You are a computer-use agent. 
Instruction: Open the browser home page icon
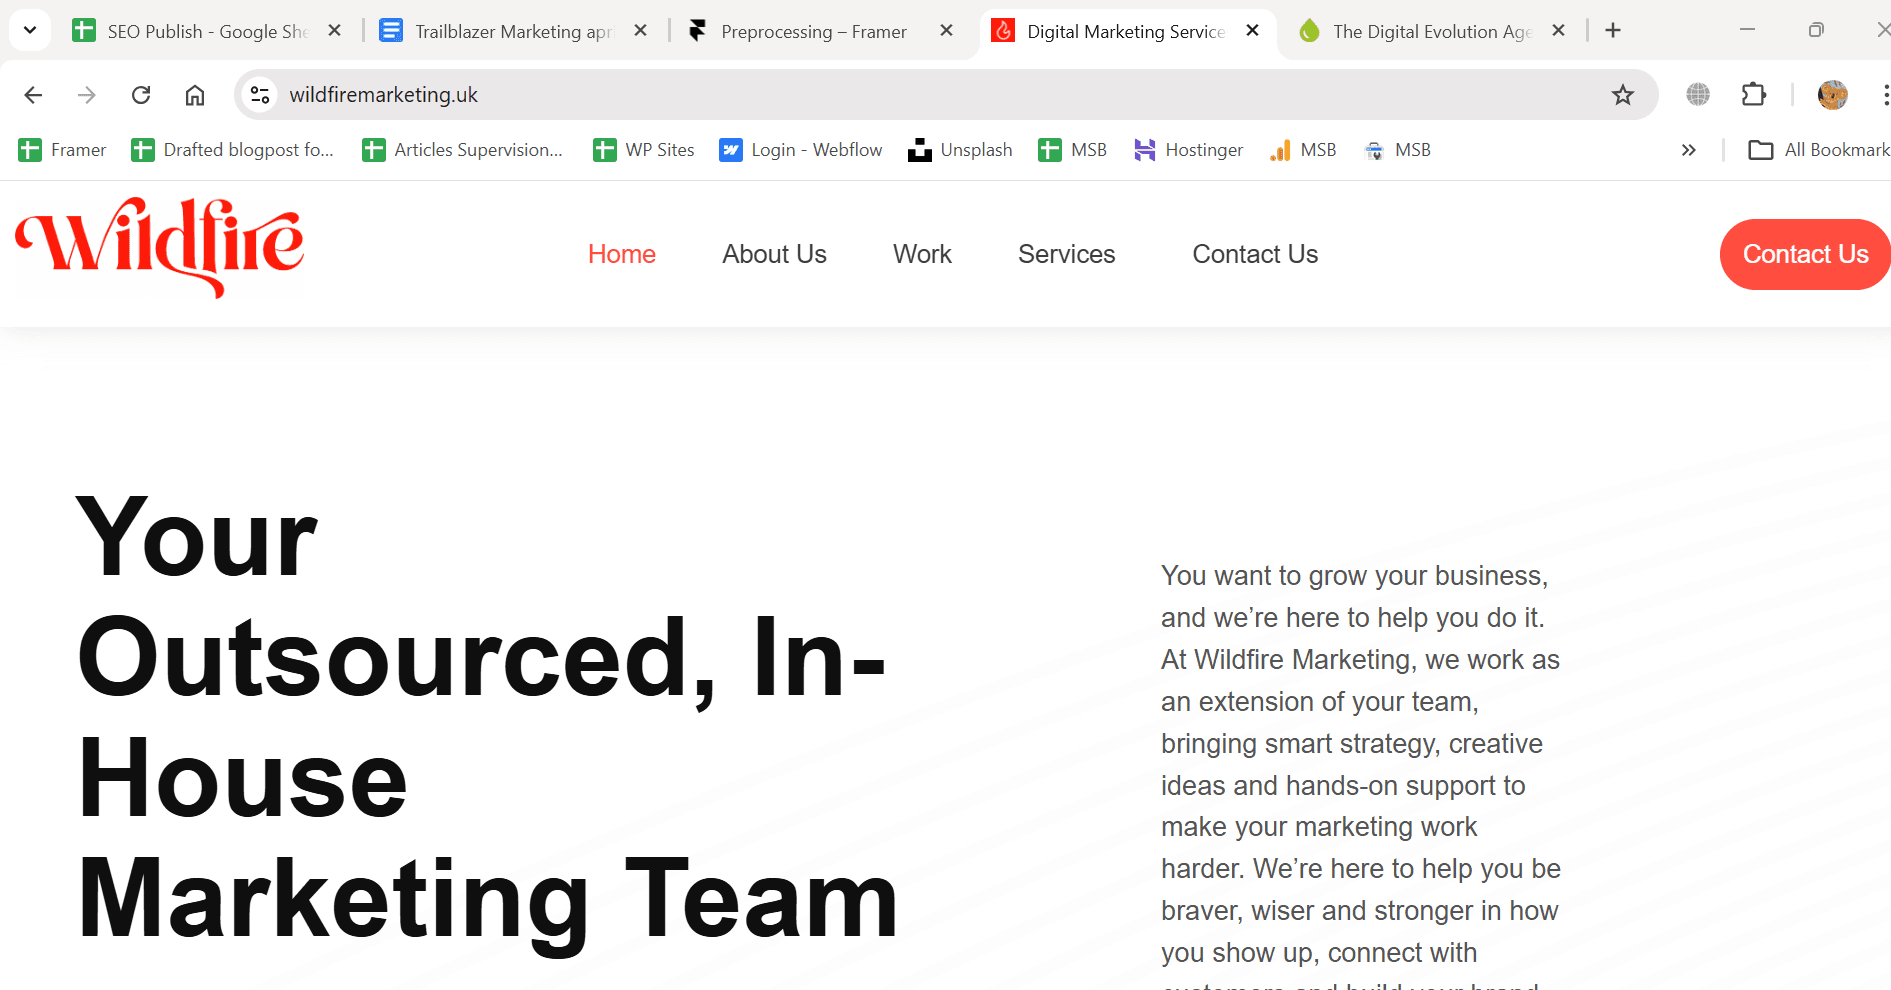pyautogui.click(x=195, y=94)
